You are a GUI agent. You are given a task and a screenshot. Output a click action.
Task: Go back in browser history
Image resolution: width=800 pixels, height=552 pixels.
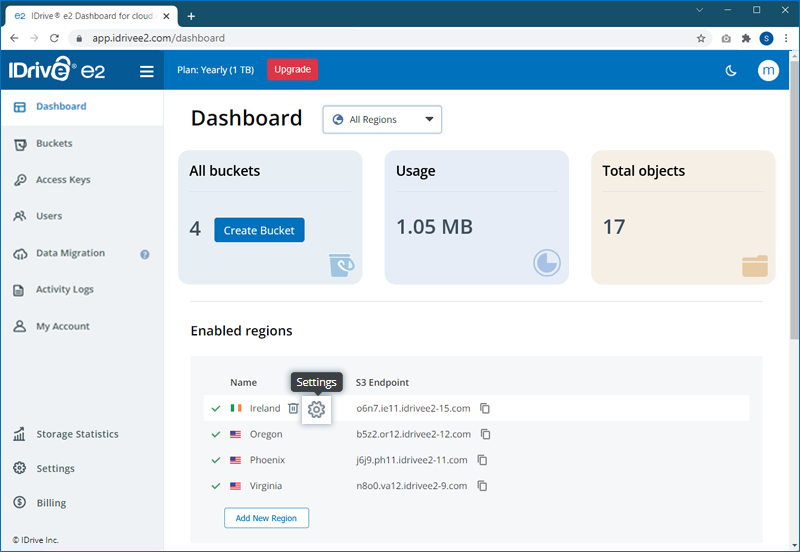pyautogui.click(x=14, y=38)
